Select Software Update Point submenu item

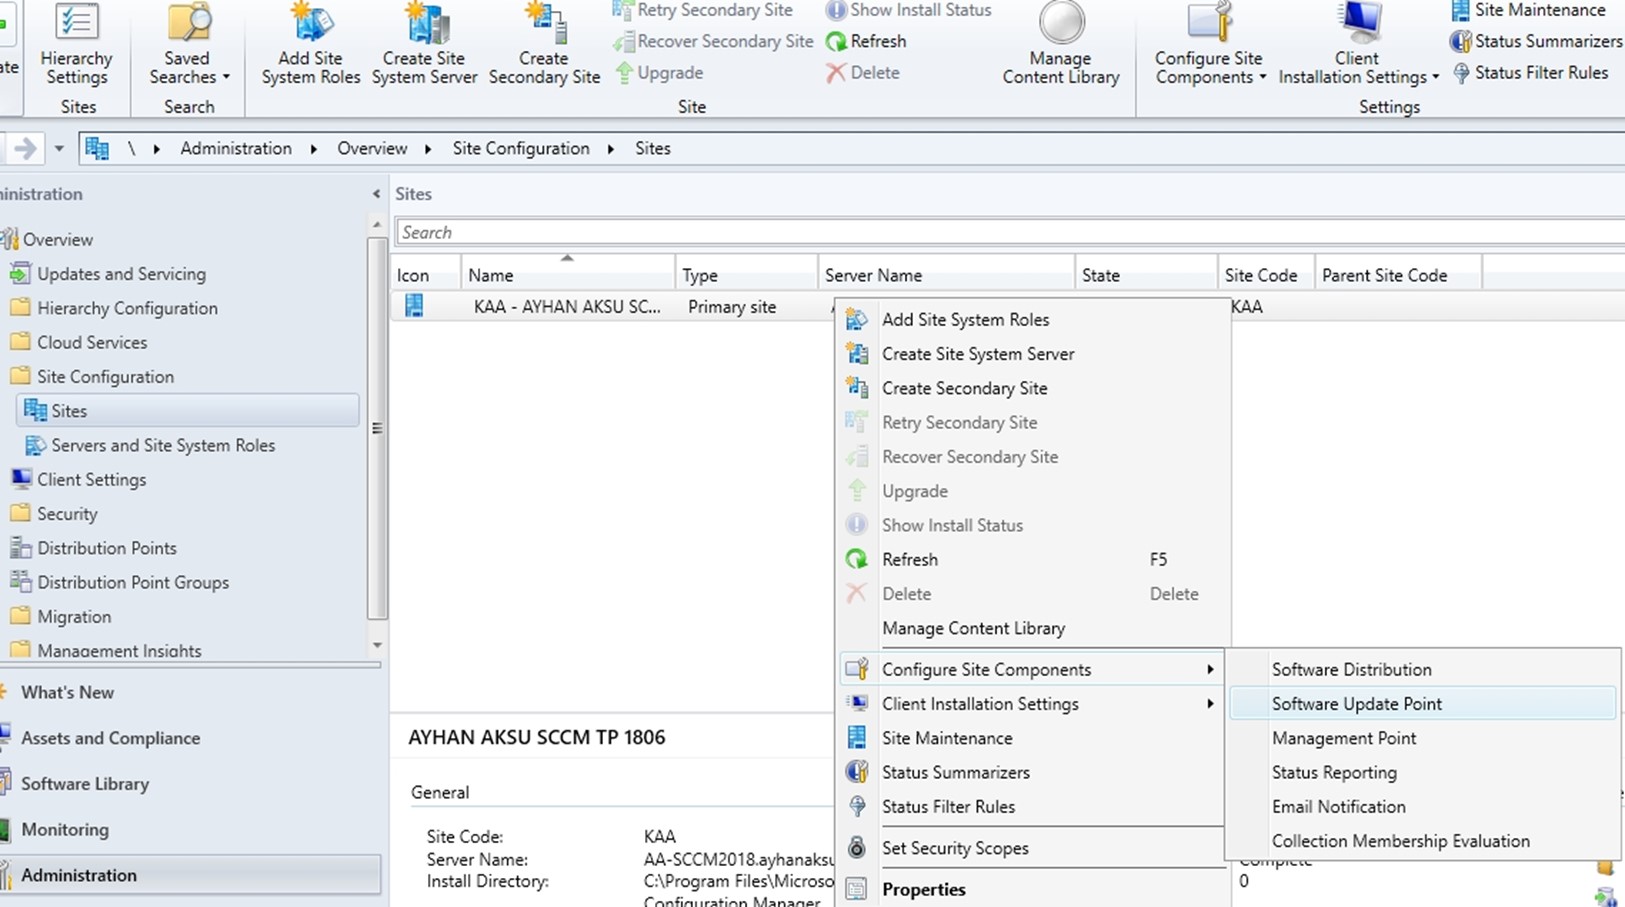[1422, 704]
